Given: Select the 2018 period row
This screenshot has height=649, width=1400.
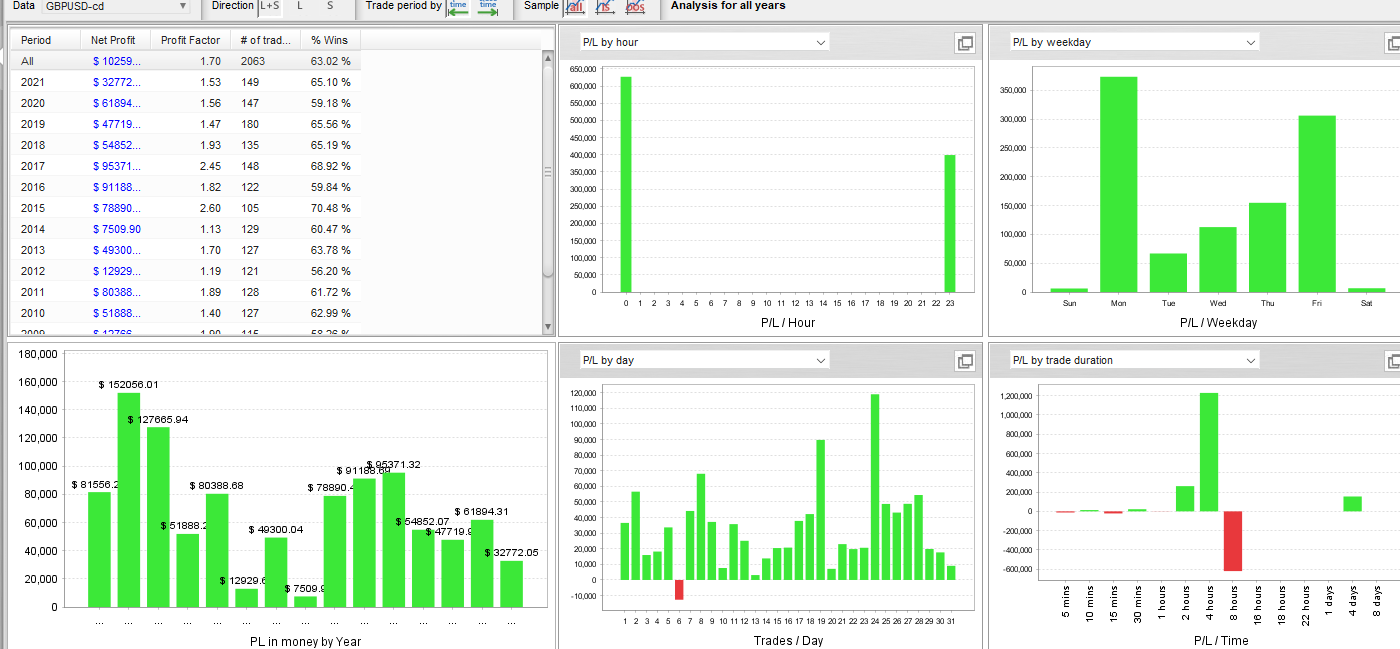Looking at the screenshot, I should [186, 145].
